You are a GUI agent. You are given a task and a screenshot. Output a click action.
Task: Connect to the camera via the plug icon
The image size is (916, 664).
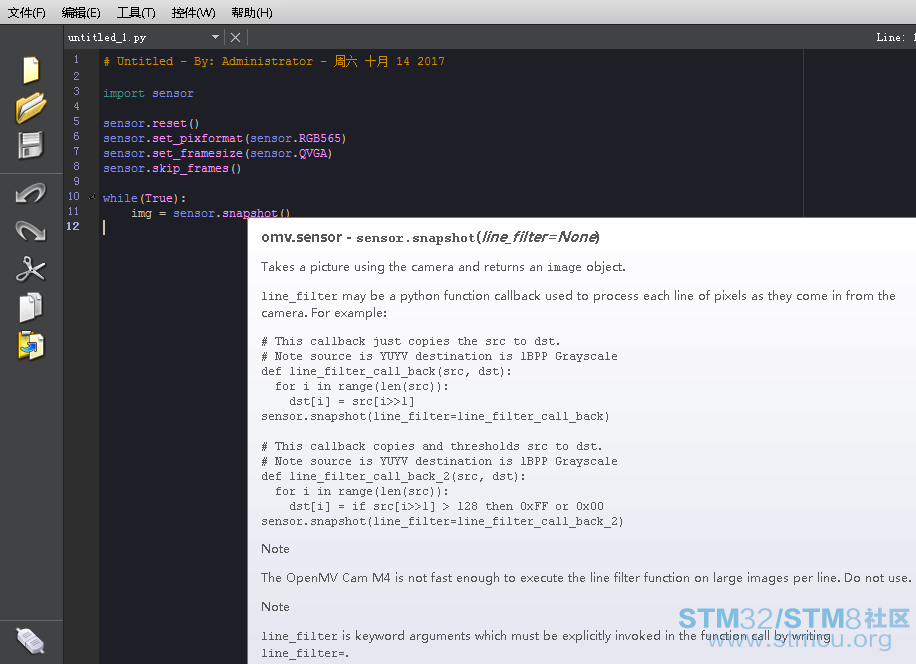(x=31, y=639)
